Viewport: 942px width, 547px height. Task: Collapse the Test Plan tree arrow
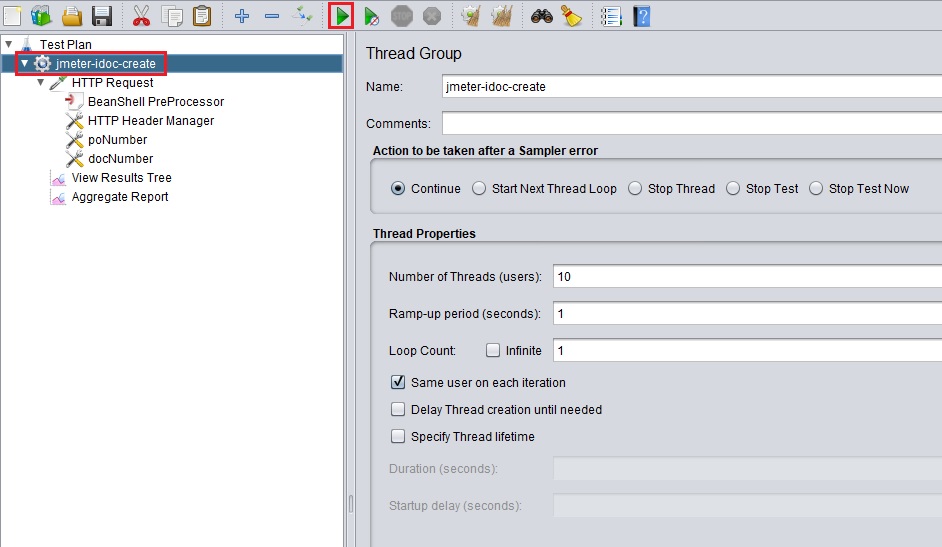click(x=9, y=44)
